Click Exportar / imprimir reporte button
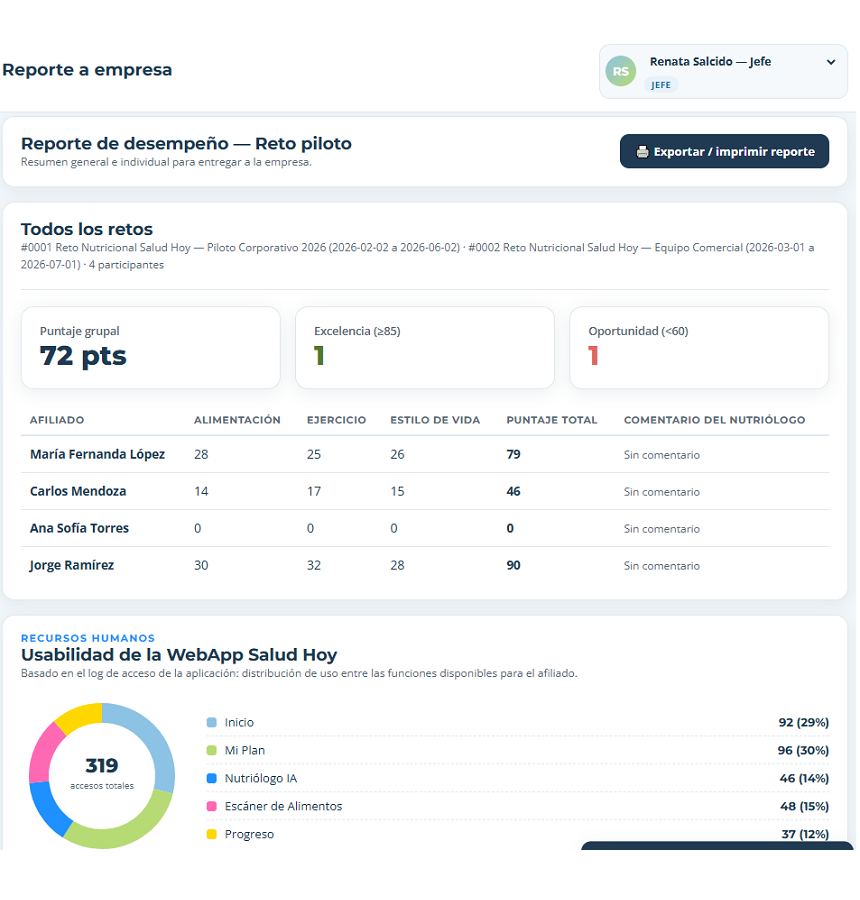This screenshot has height=900, width=860. pos(725,152)
